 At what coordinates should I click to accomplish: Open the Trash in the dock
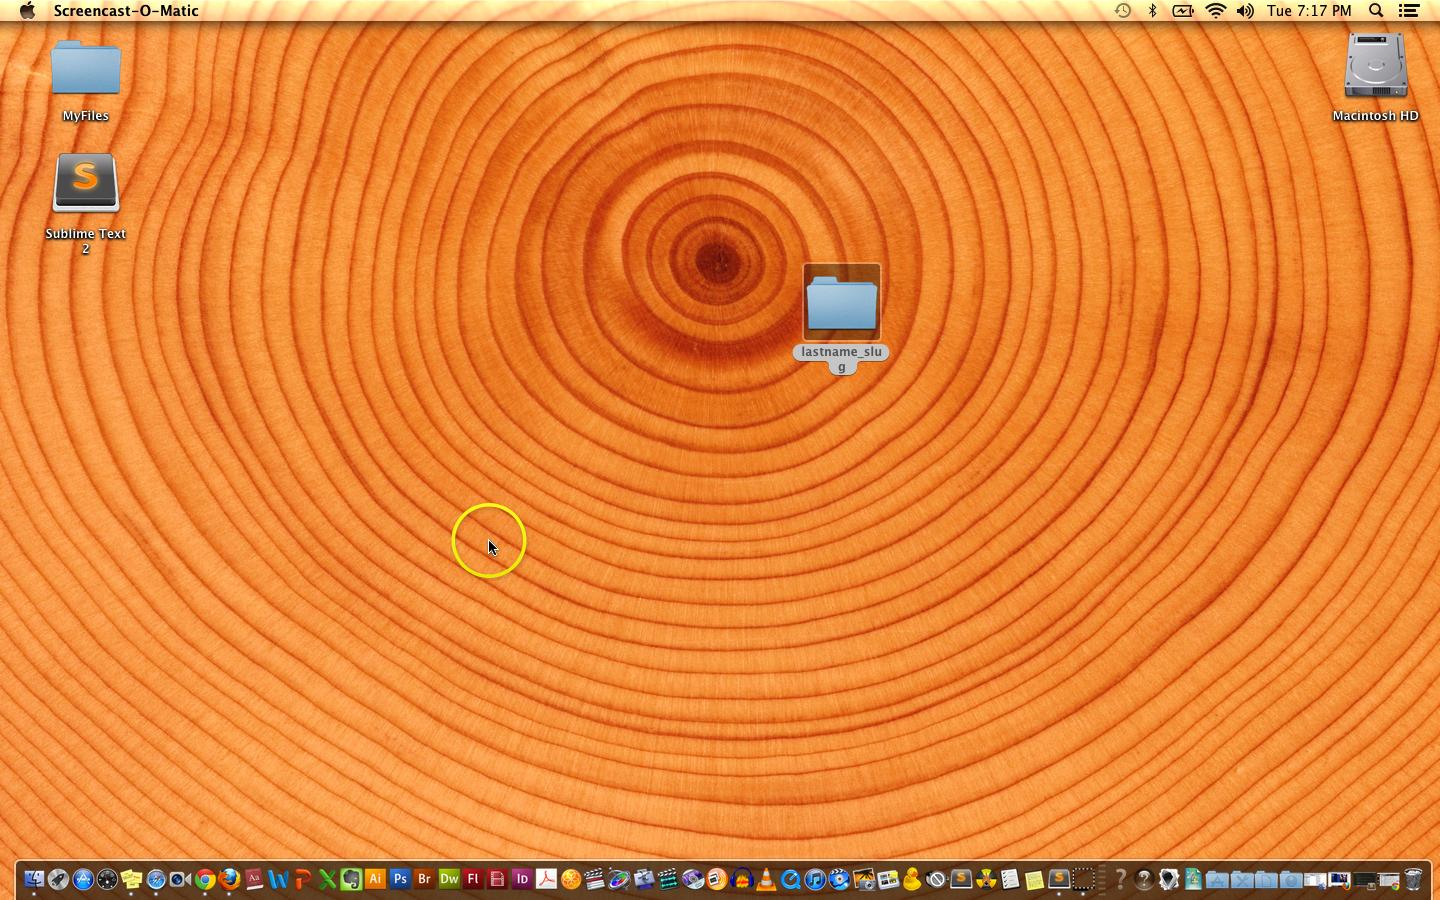coord(1413,880)
